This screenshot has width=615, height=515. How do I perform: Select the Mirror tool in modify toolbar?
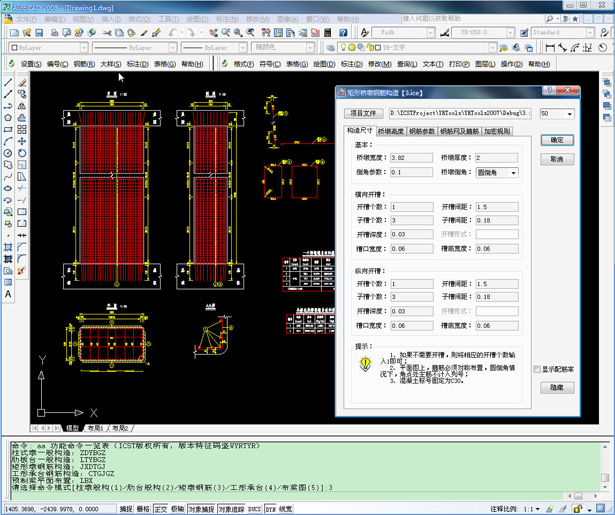click(x=22, y=106)
